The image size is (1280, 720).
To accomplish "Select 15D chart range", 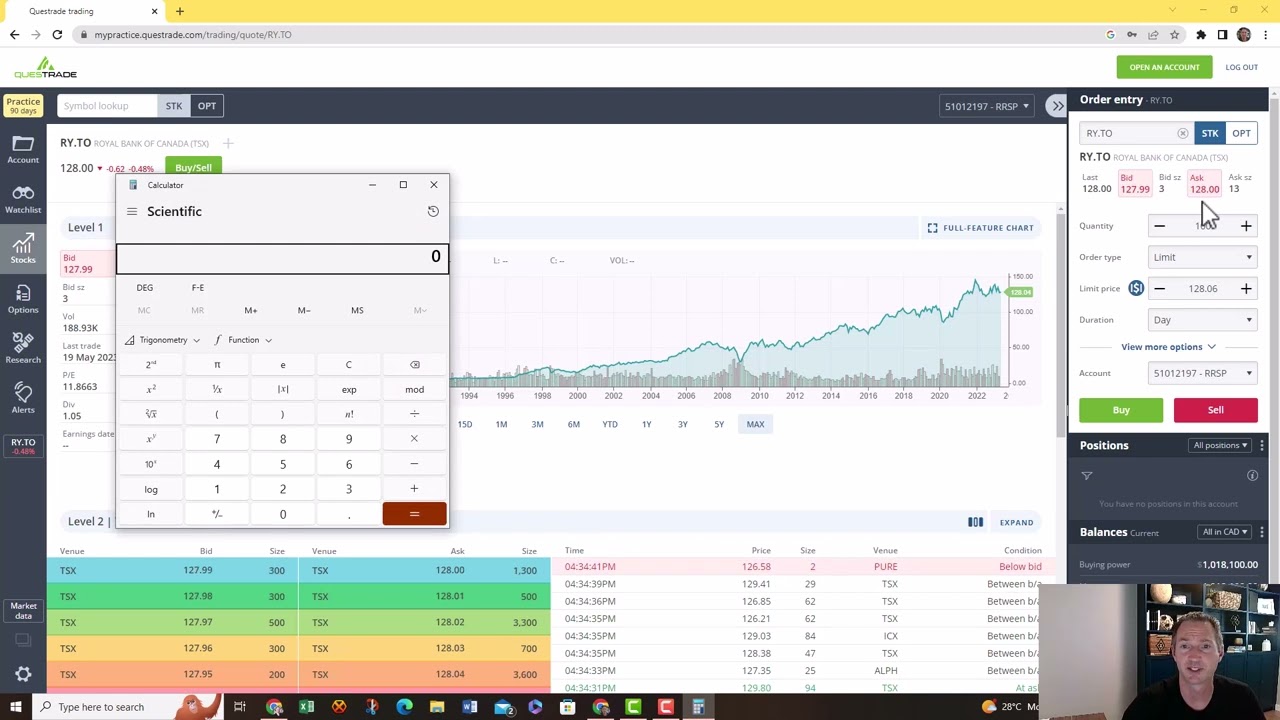I will coord(465,424).
